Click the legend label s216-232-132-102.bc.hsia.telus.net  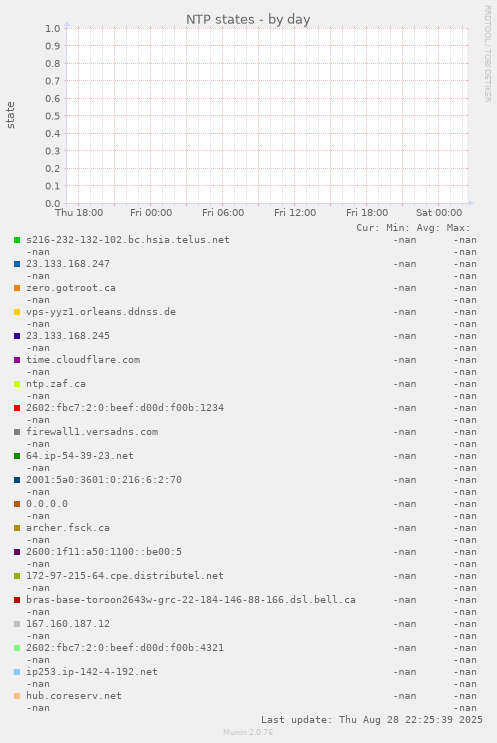tap(128, 240)
